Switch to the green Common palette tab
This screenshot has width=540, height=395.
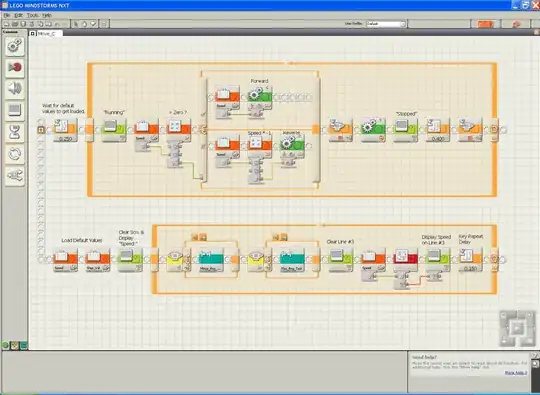point(6,345)
